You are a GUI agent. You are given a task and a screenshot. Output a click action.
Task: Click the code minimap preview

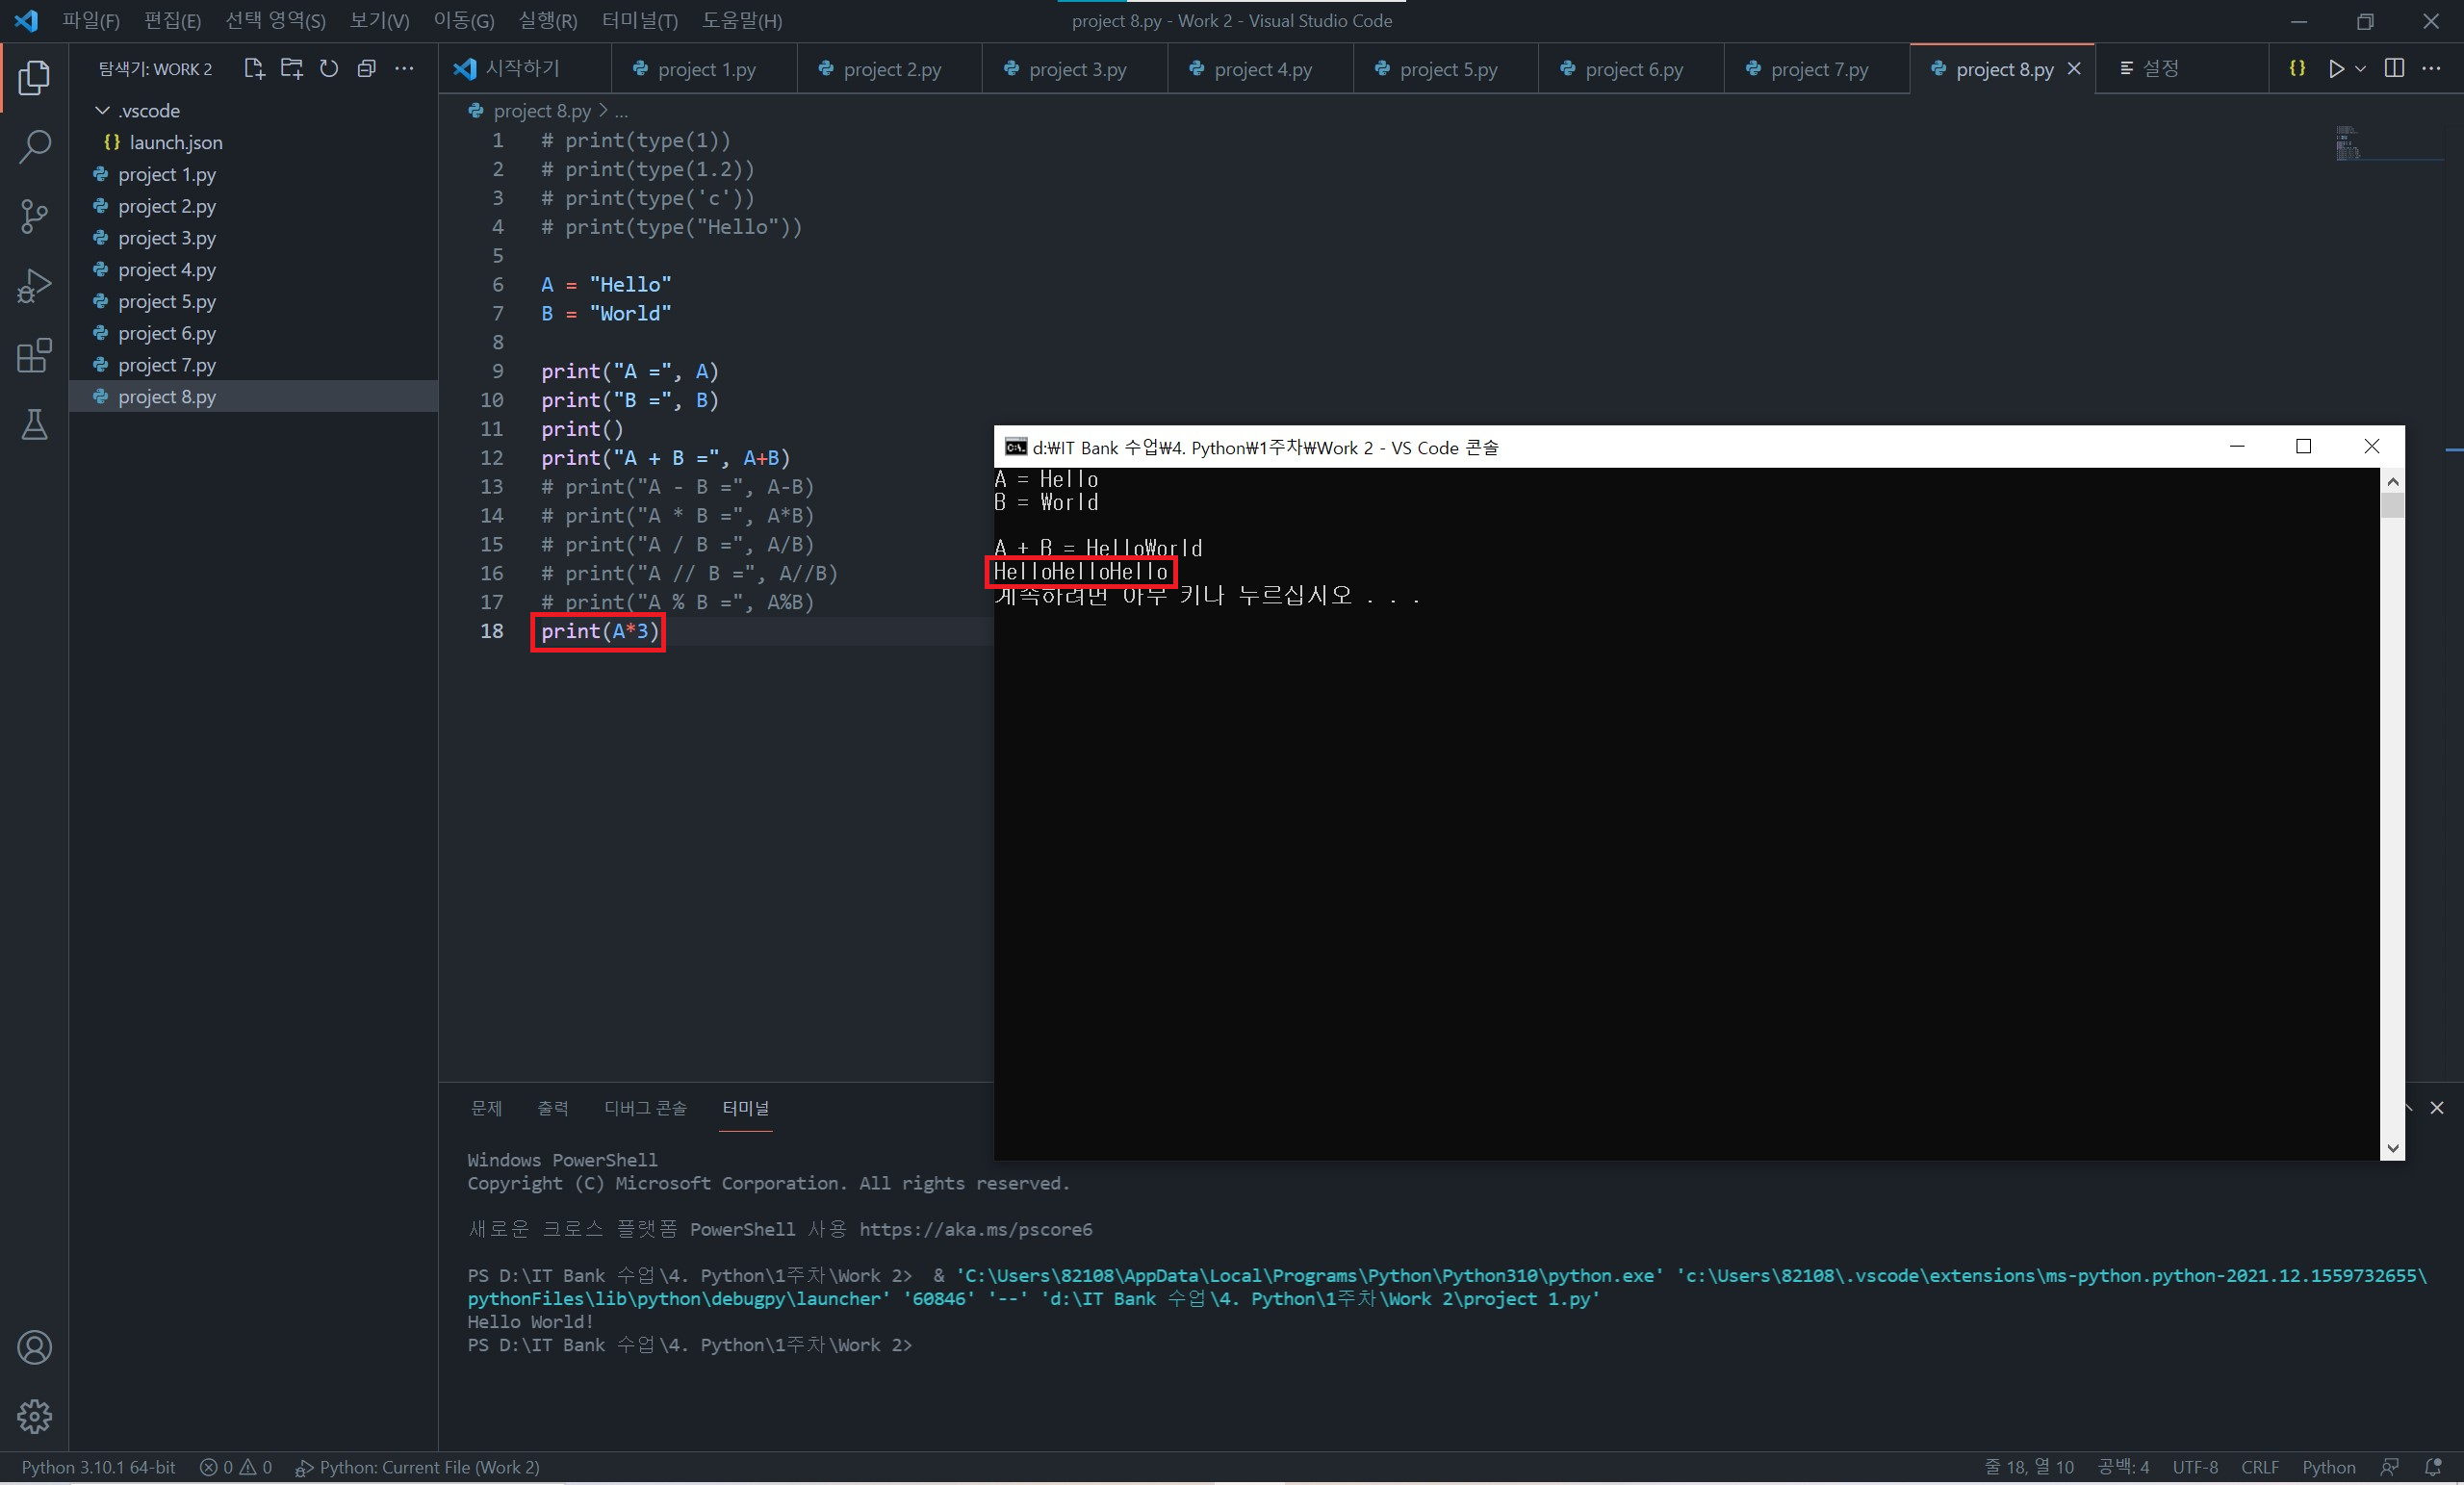coord(2348,144)
